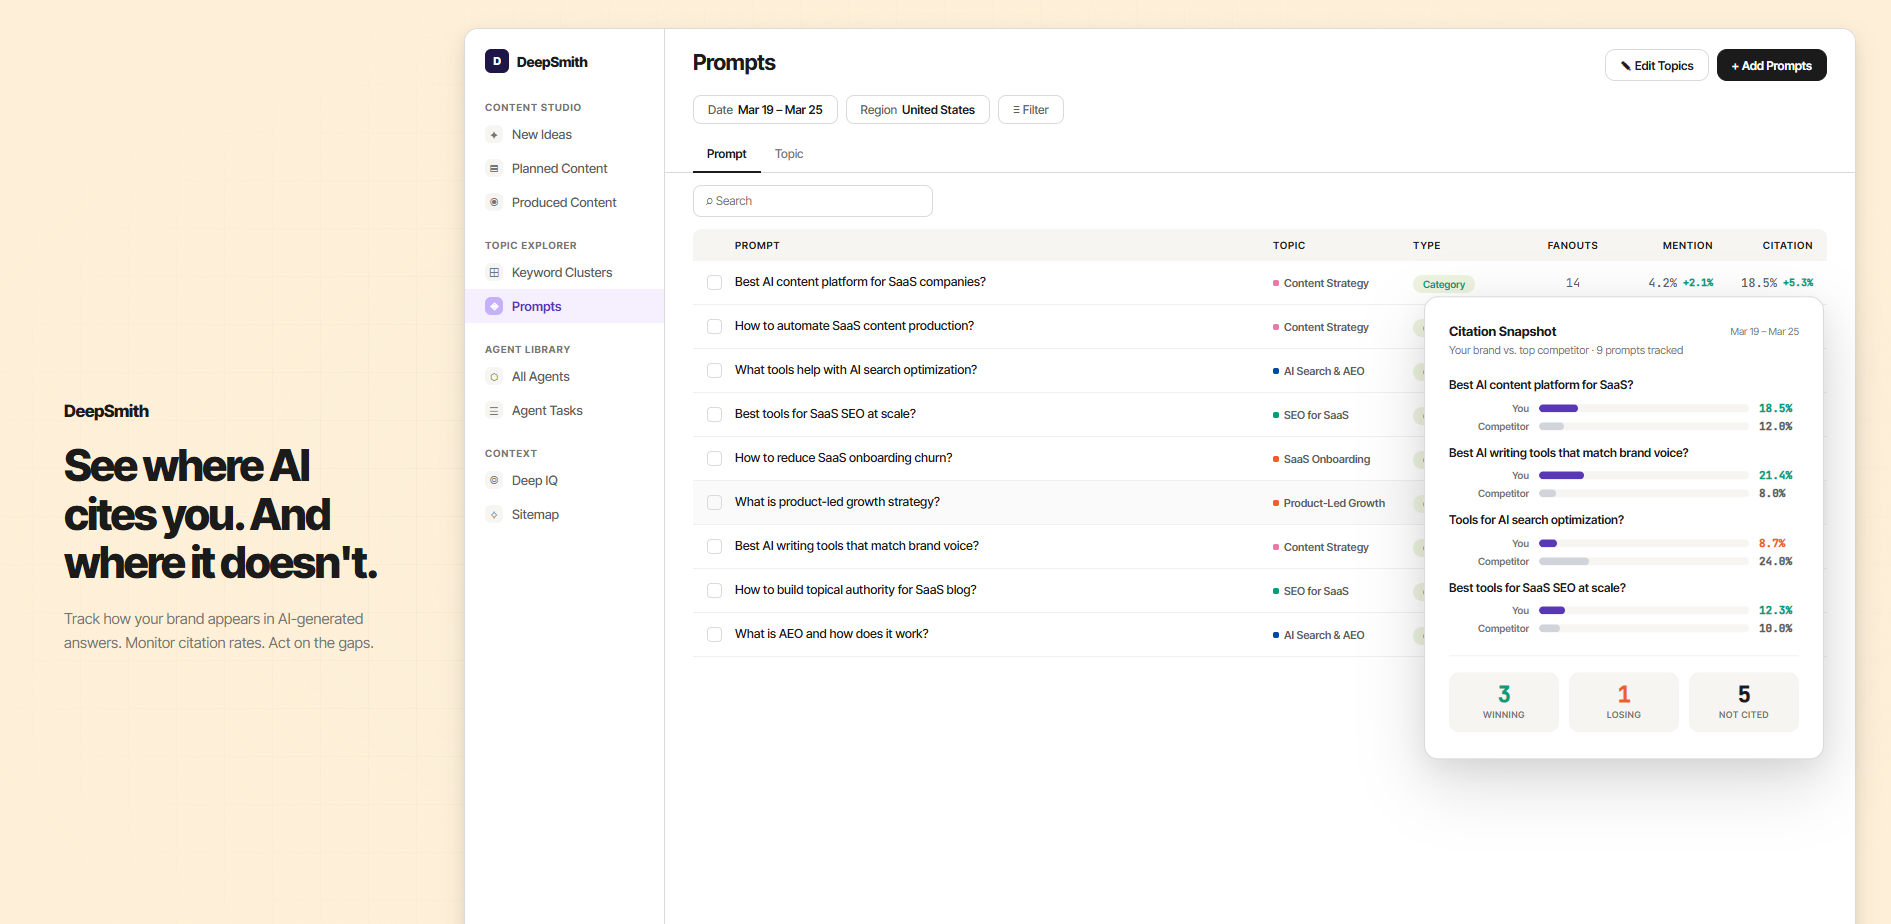Click the prompts Search field
This screenshot has width=1891, height=924.
[813, 201]
